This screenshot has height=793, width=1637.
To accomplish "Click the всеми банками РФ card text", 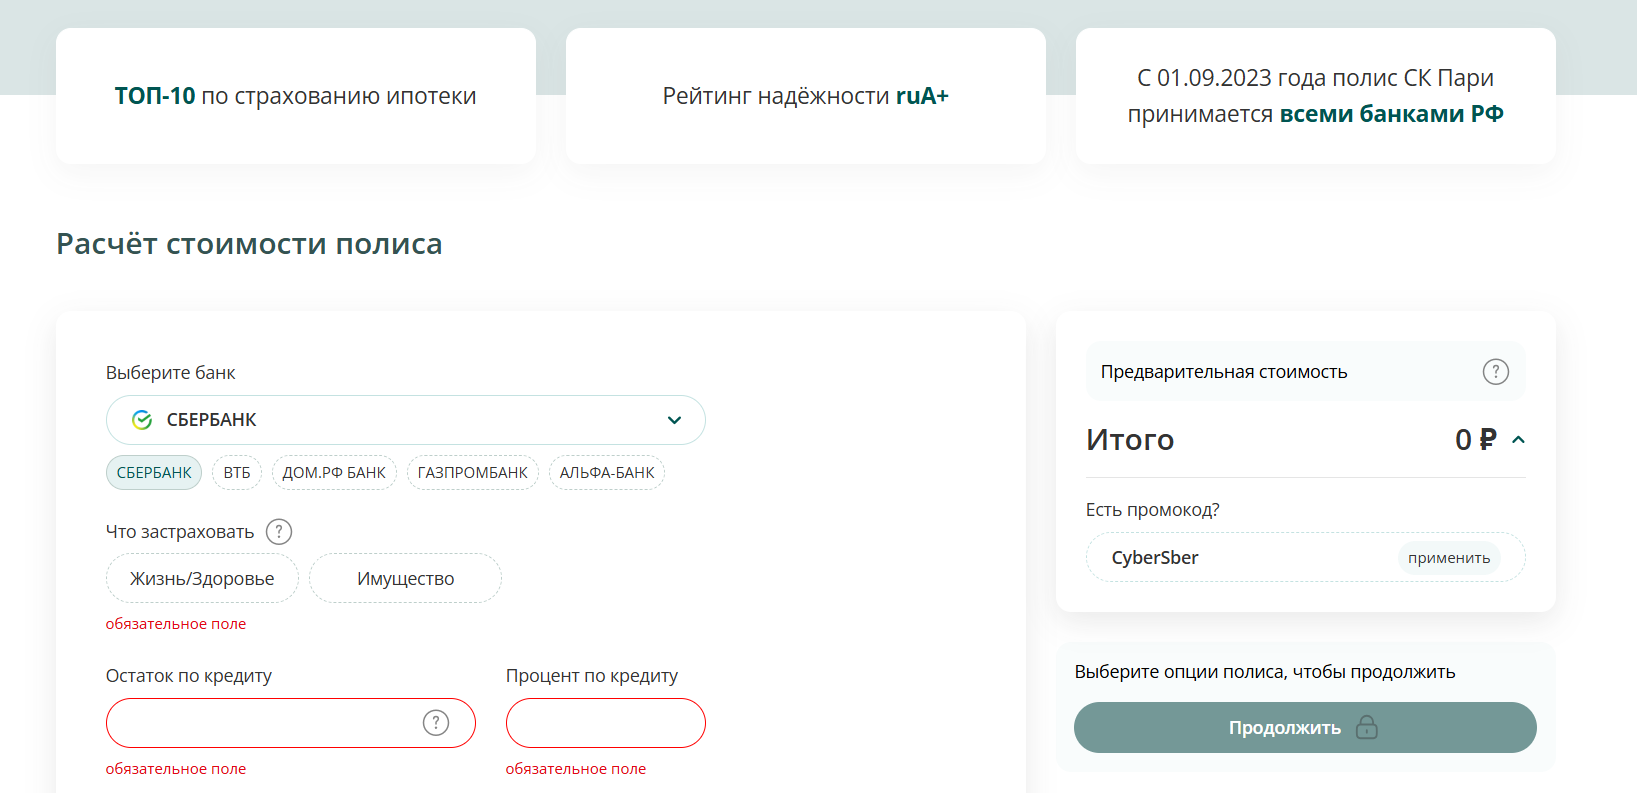I will click(1391, 114).
